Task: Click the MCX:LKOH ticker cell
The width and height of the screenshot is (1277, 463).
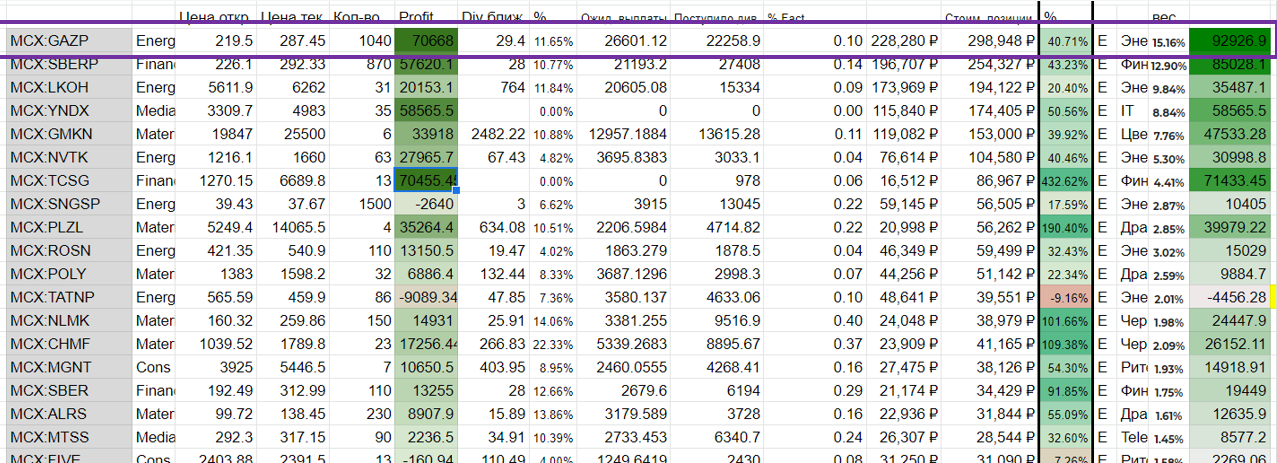Action: [x=69, y=87]
